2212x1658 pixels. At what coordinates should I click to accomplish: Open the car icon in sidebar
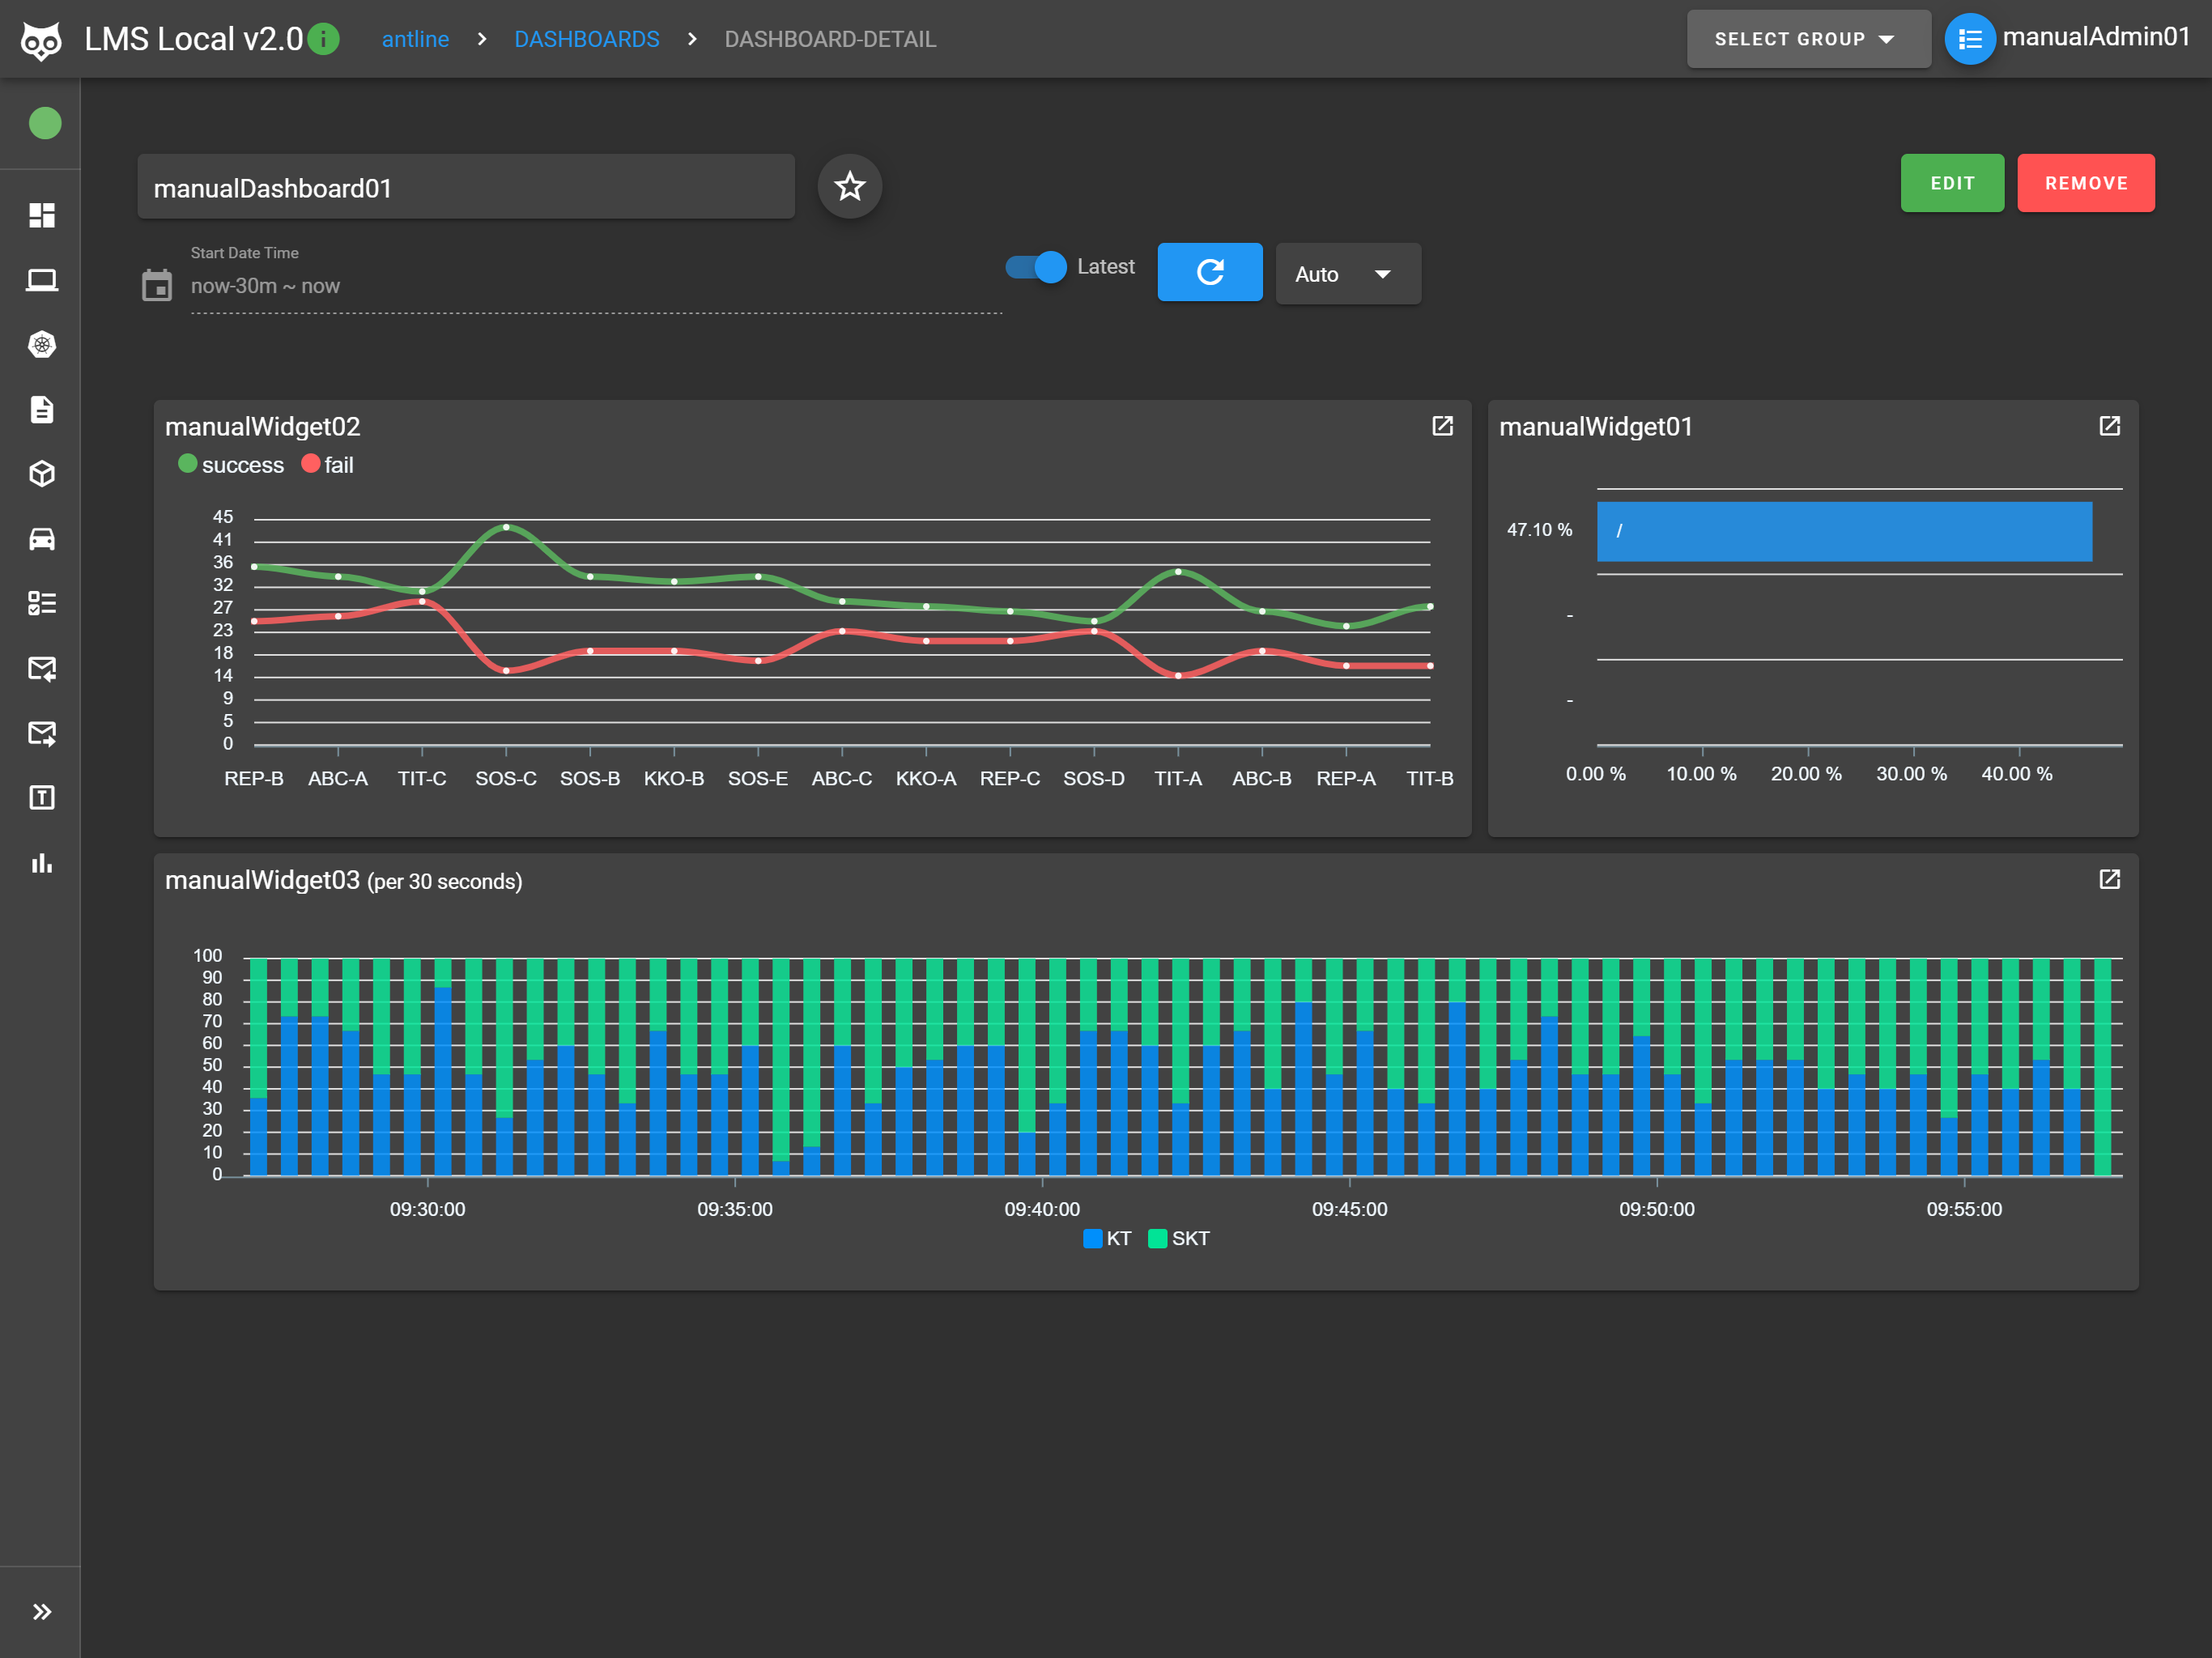click(41, 539)
